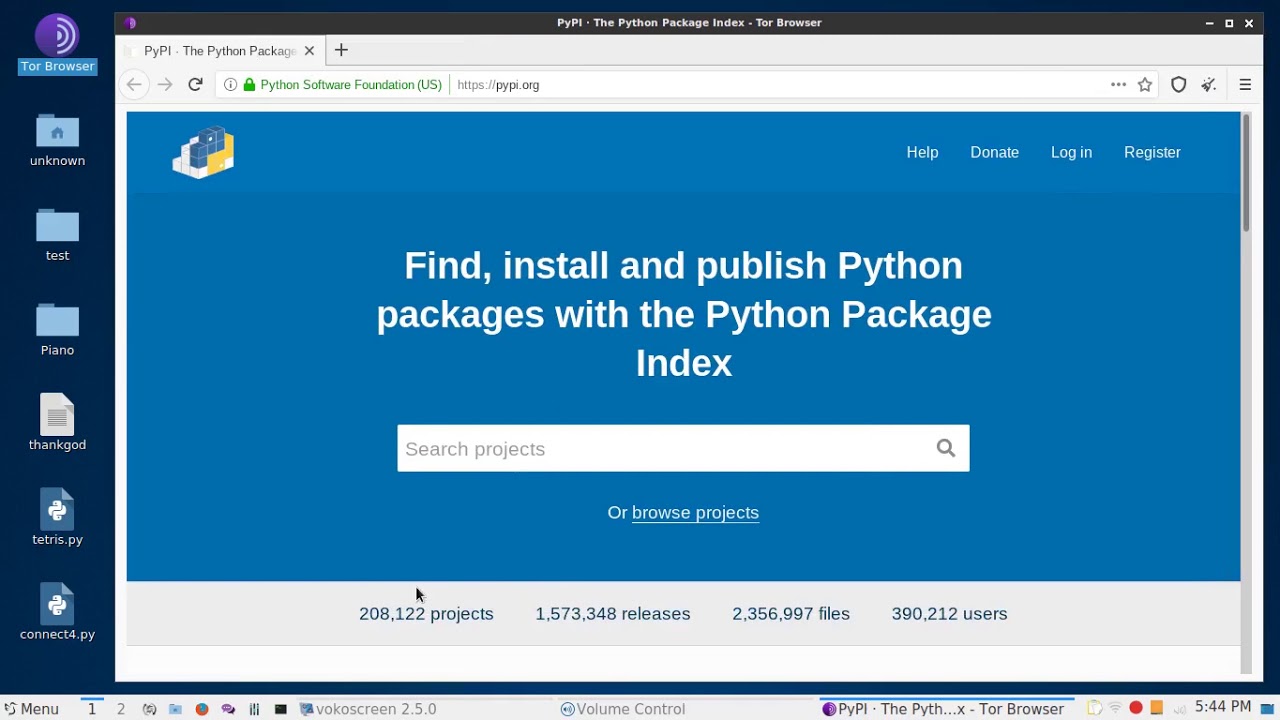Click the green padlock security icon

coord(249,85)
